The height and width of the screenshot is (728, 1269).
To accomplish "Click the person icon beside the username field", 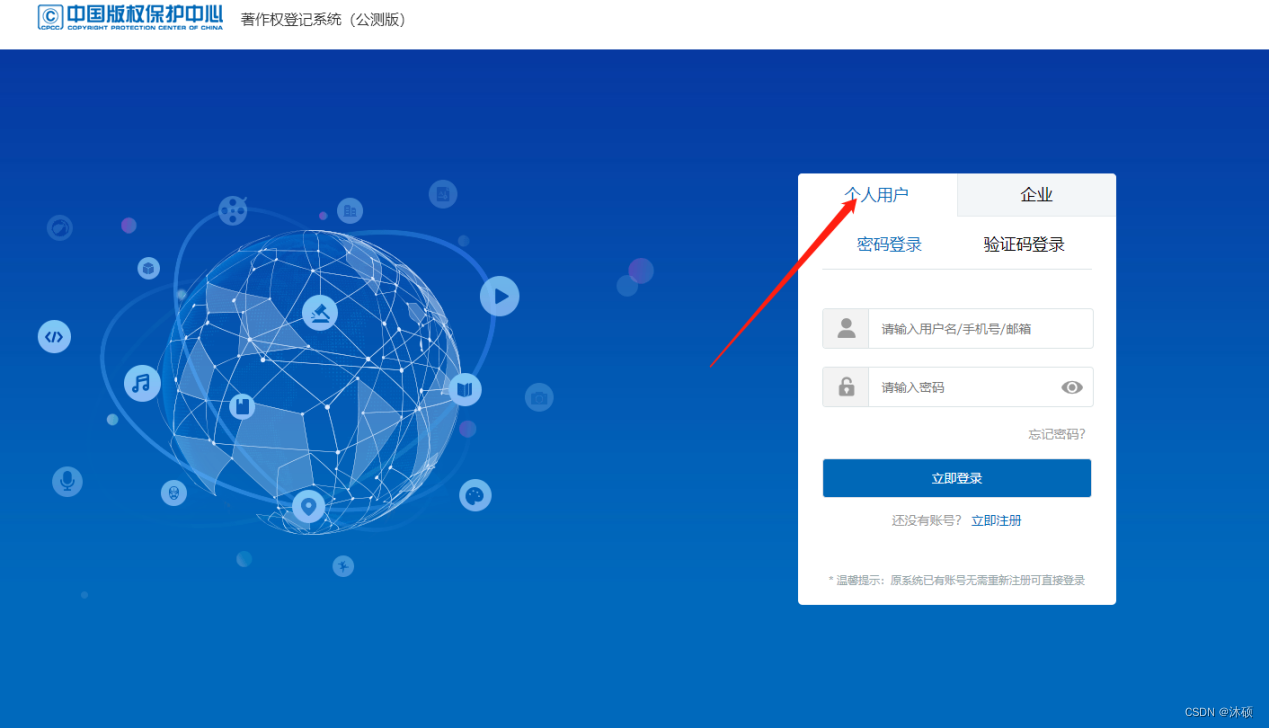I will click(845, 328).
